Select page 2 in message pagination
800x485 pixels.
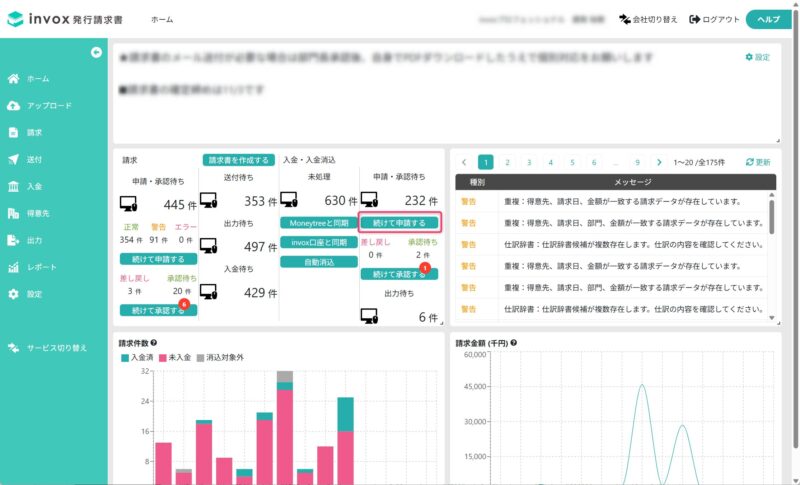coord(507,162)
